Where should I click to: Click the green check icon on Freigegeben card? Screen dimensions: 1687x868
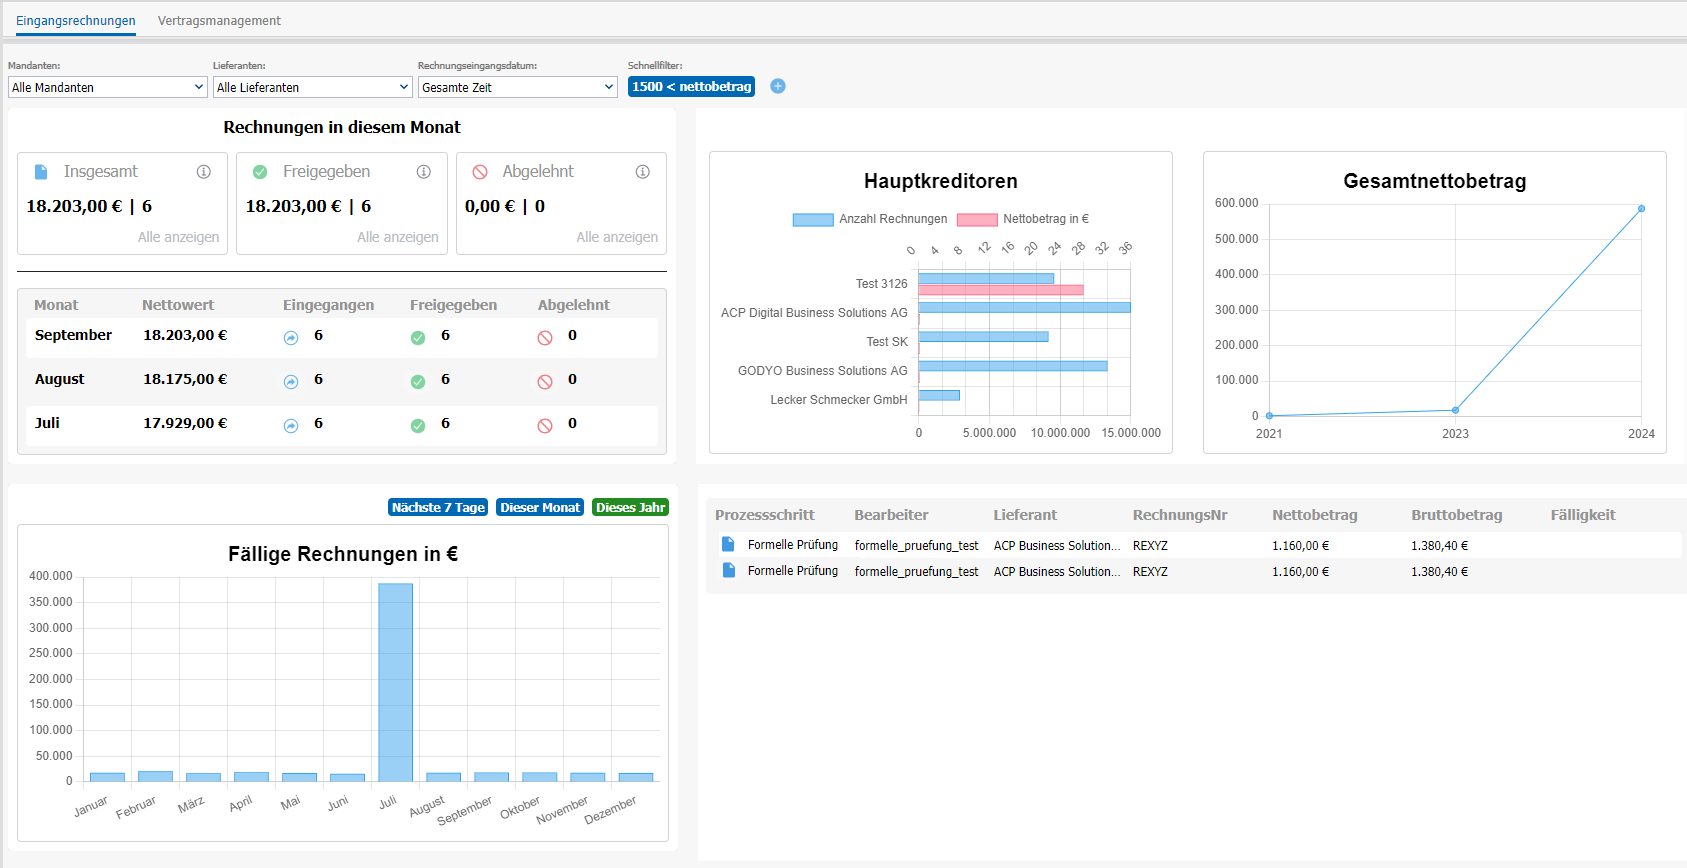coord(260,172)
